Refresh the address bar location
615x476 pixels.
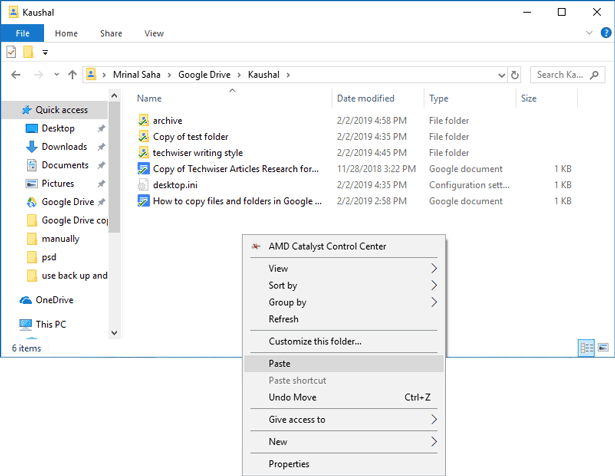515,74
